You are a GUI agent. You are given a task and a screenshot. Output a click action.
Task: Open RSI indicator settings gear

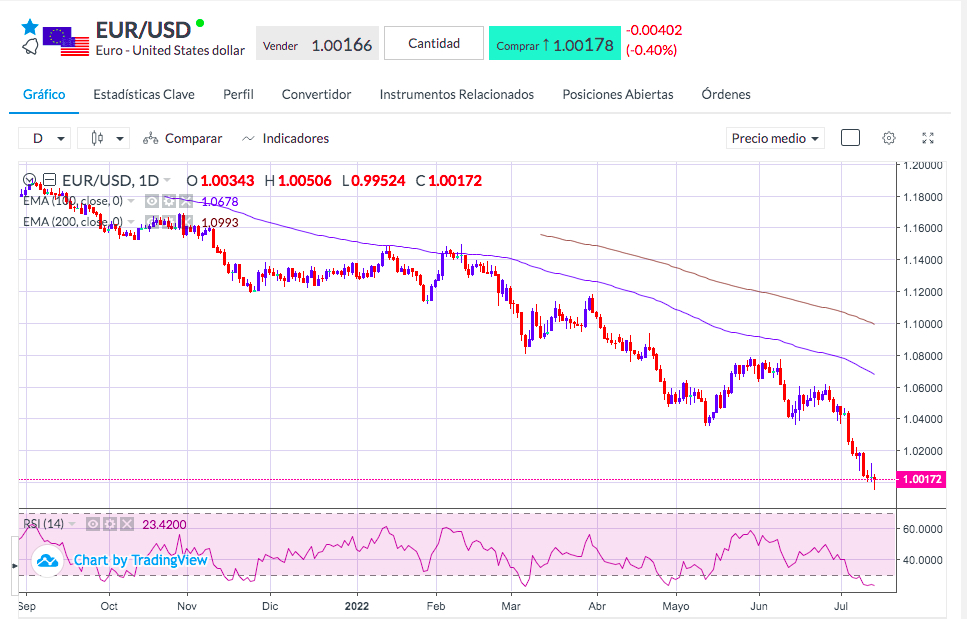tap(110, 524)
